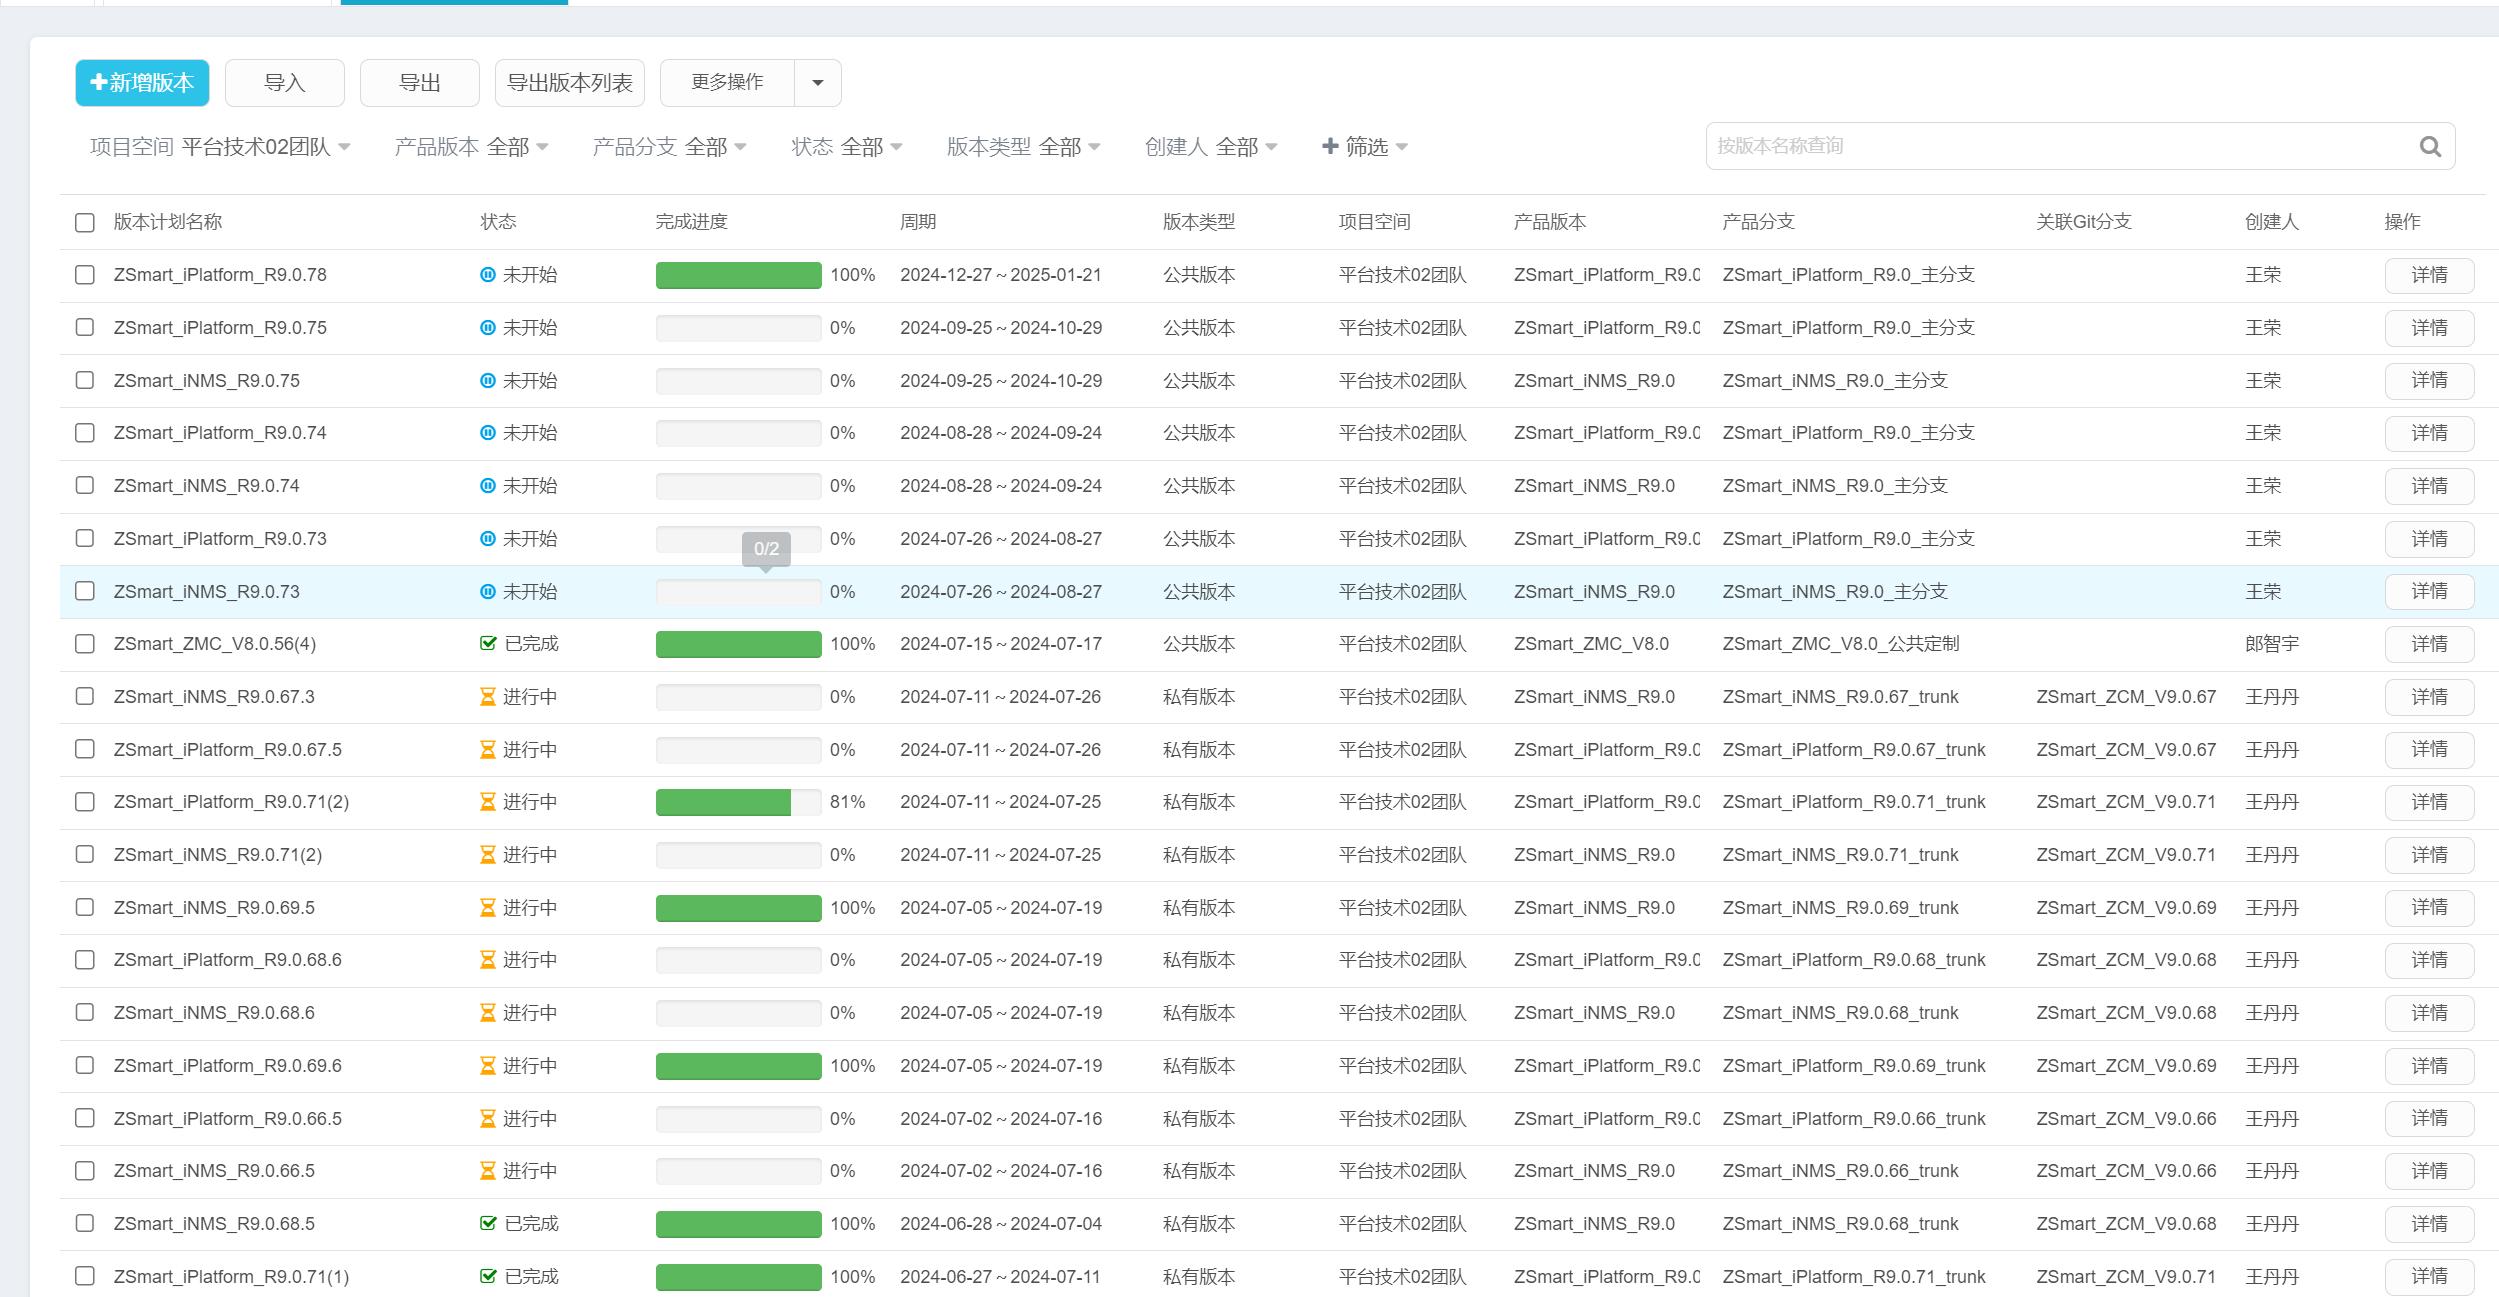
Task: Click creator 郎智宇 cell
Action: click(x=2272, y=644)
